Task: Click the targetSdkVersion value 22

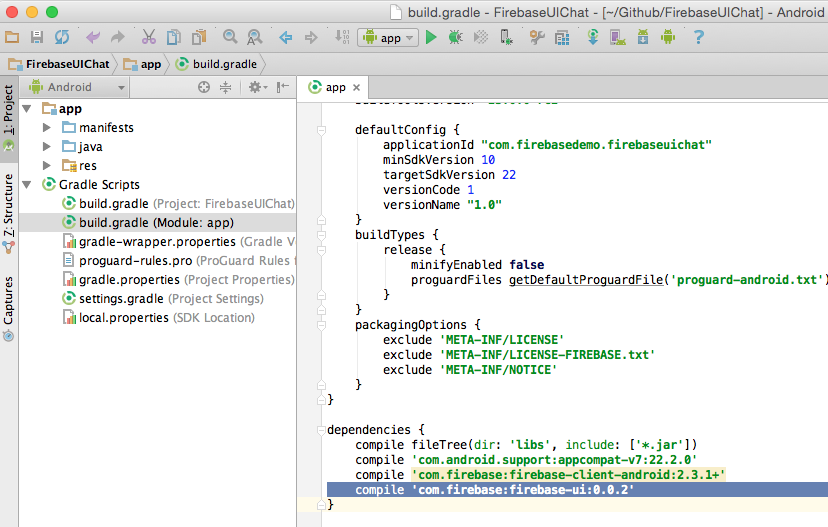Action: click(509, 175)
